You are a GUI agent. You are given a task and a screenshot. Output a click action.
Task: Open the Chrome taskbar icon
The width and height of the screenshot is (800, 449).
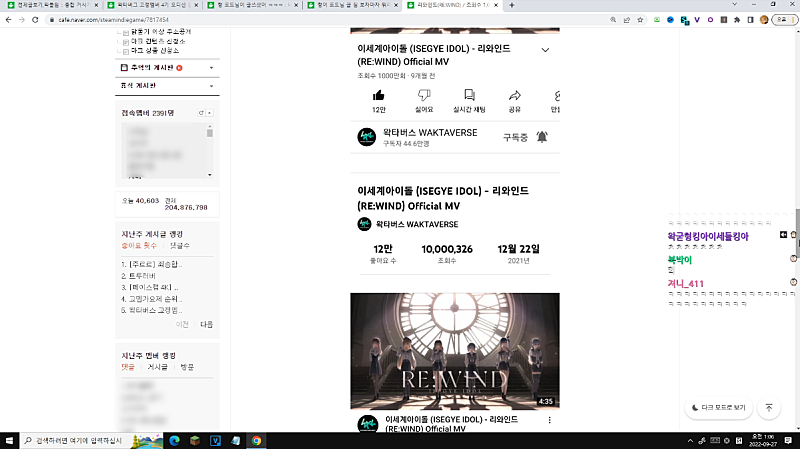256,440
